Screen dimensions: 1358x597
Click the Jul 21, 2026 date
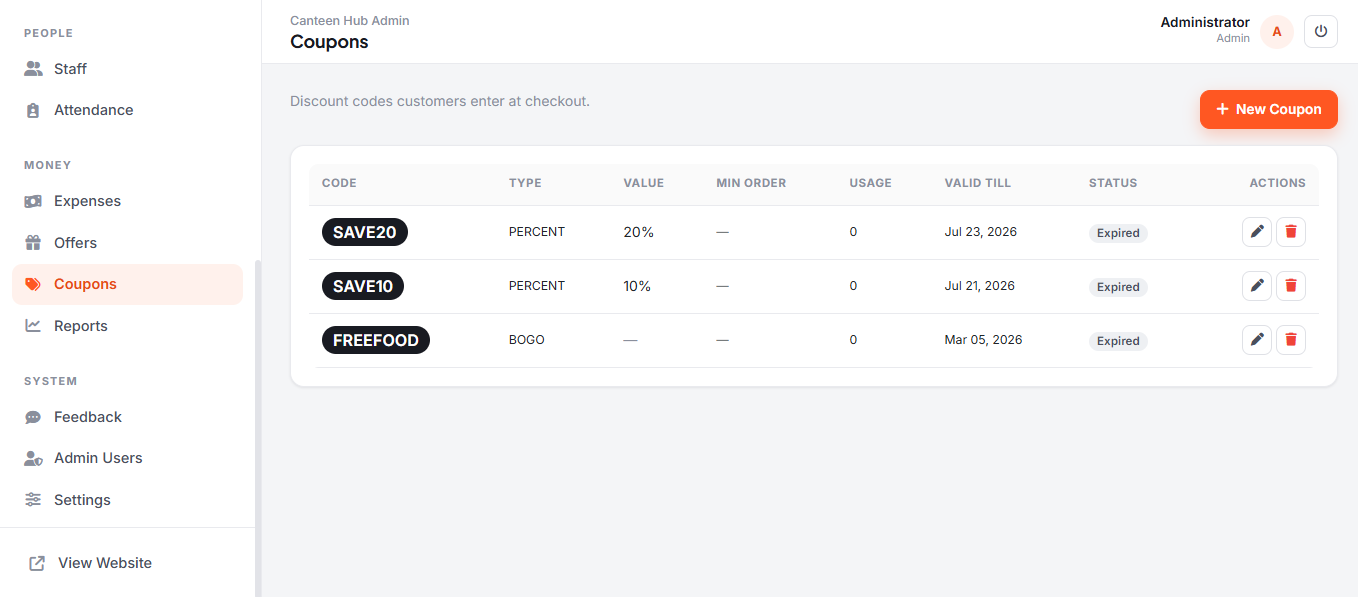point(979,286)
